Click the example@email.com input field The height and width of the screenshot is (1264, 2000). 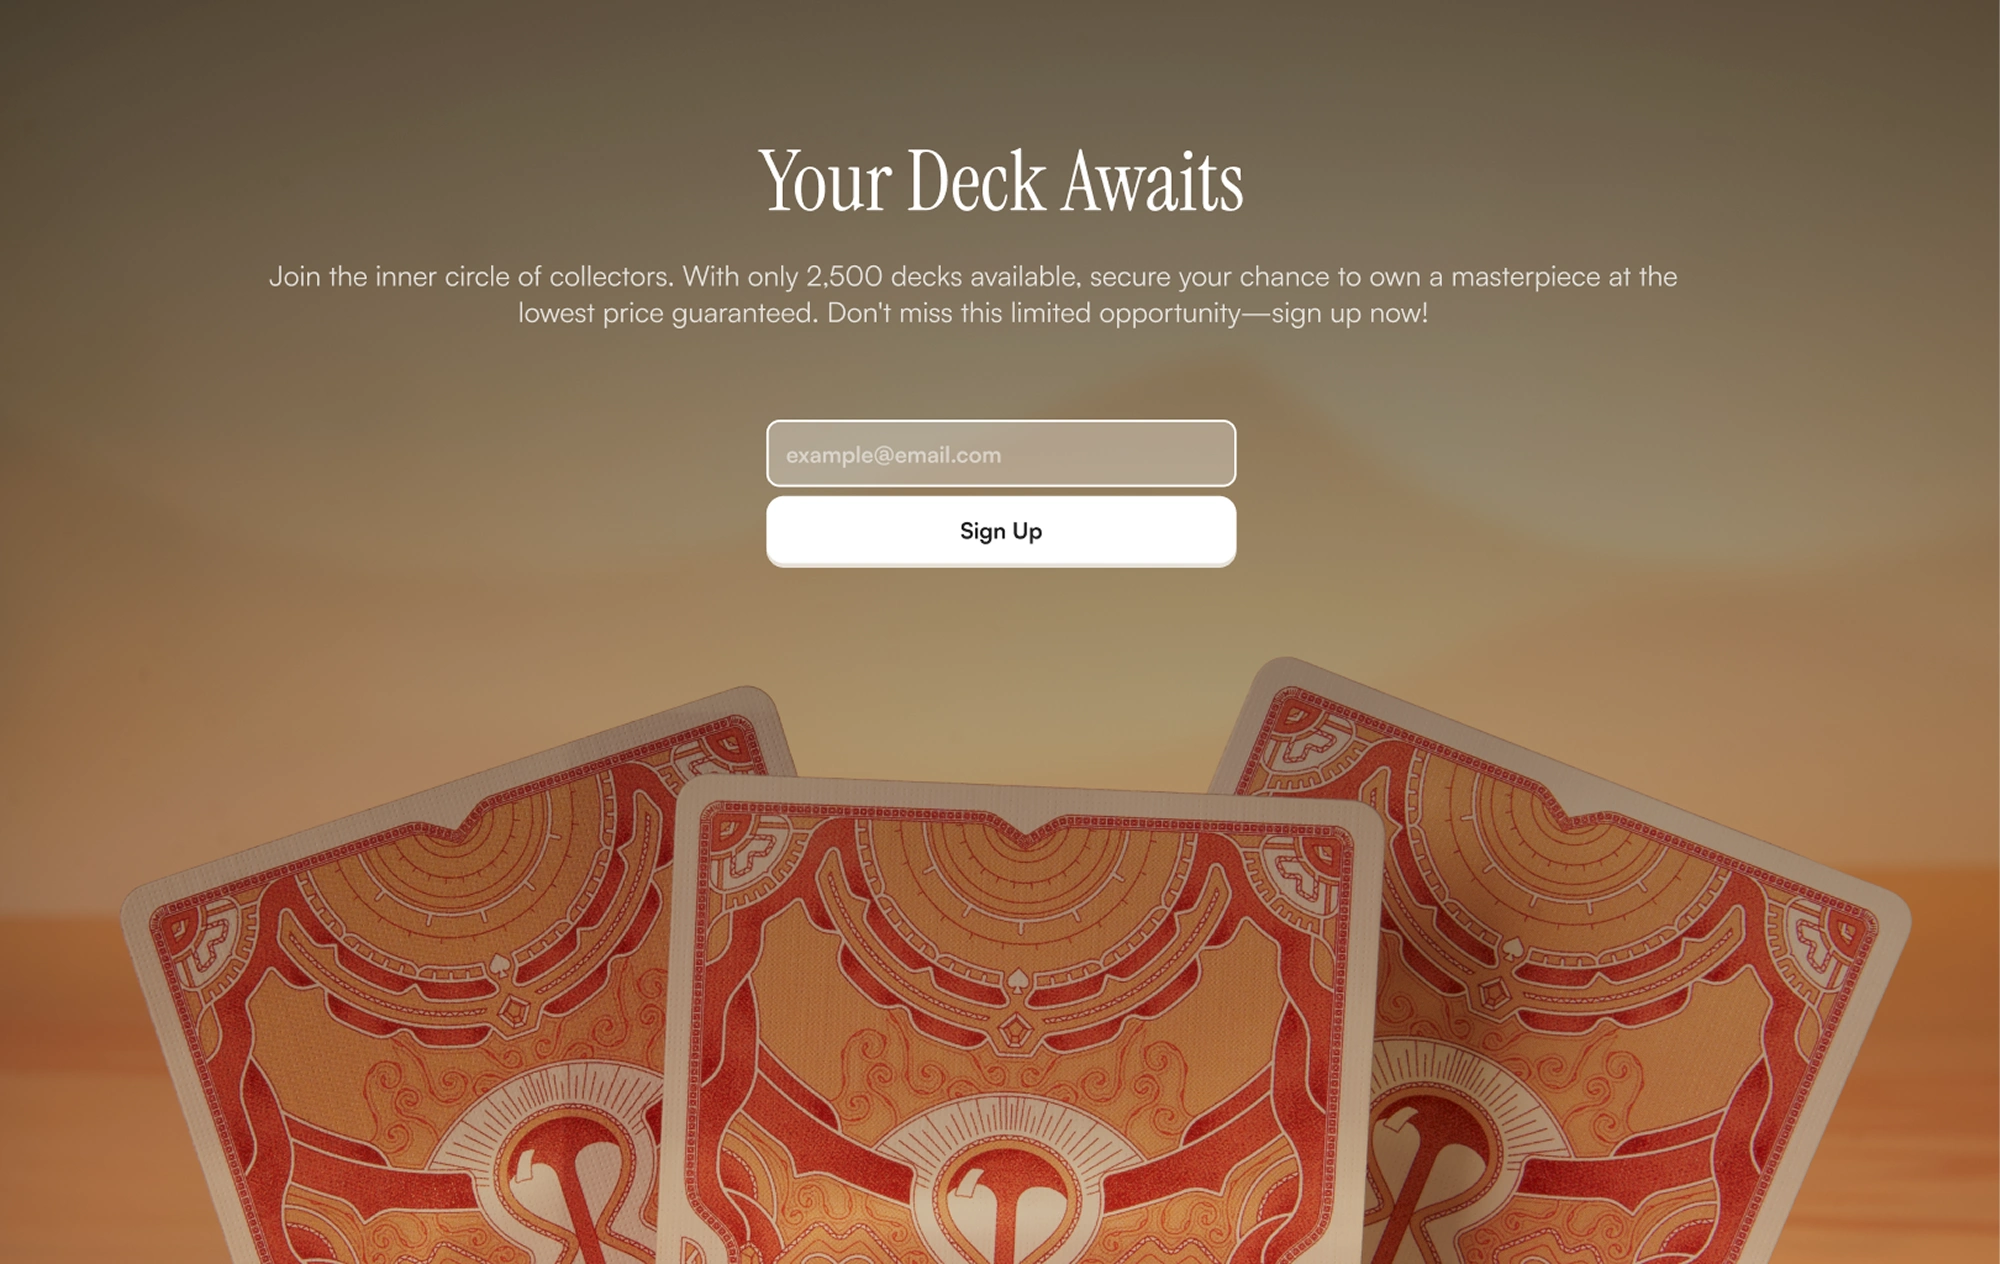[x=1001, y=454]
